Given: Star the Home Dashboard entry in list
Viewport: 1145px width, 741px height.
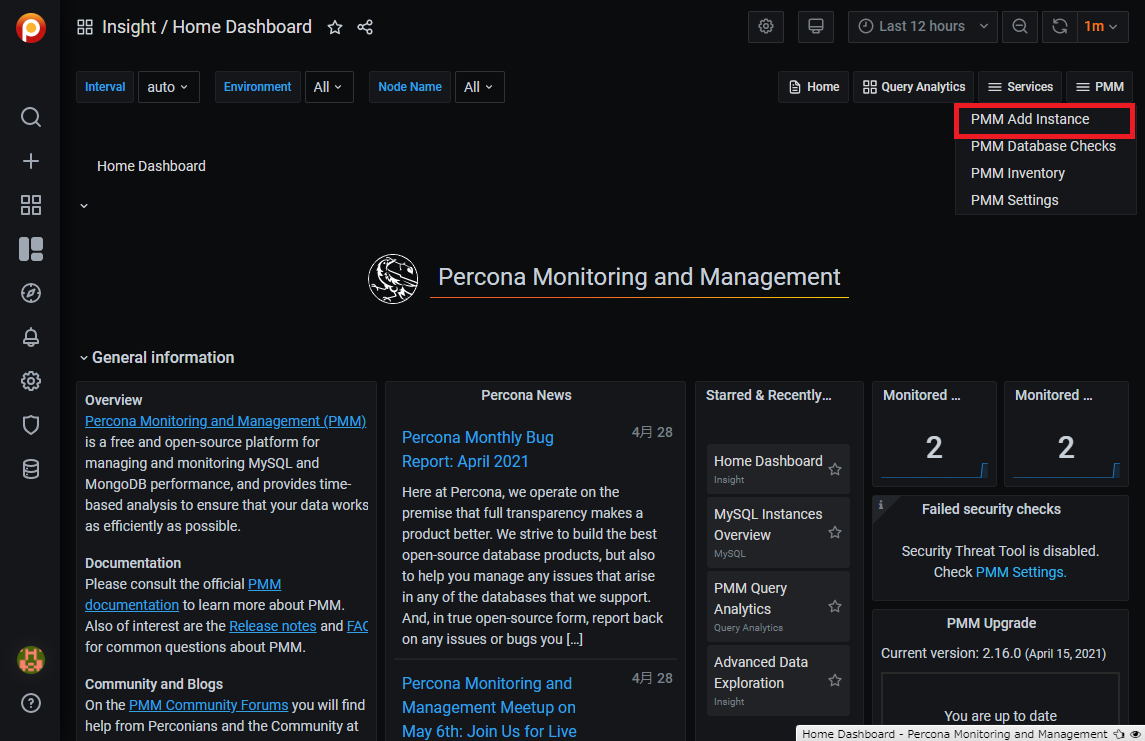Looking at the screenshot, I should tap(835, 469).
